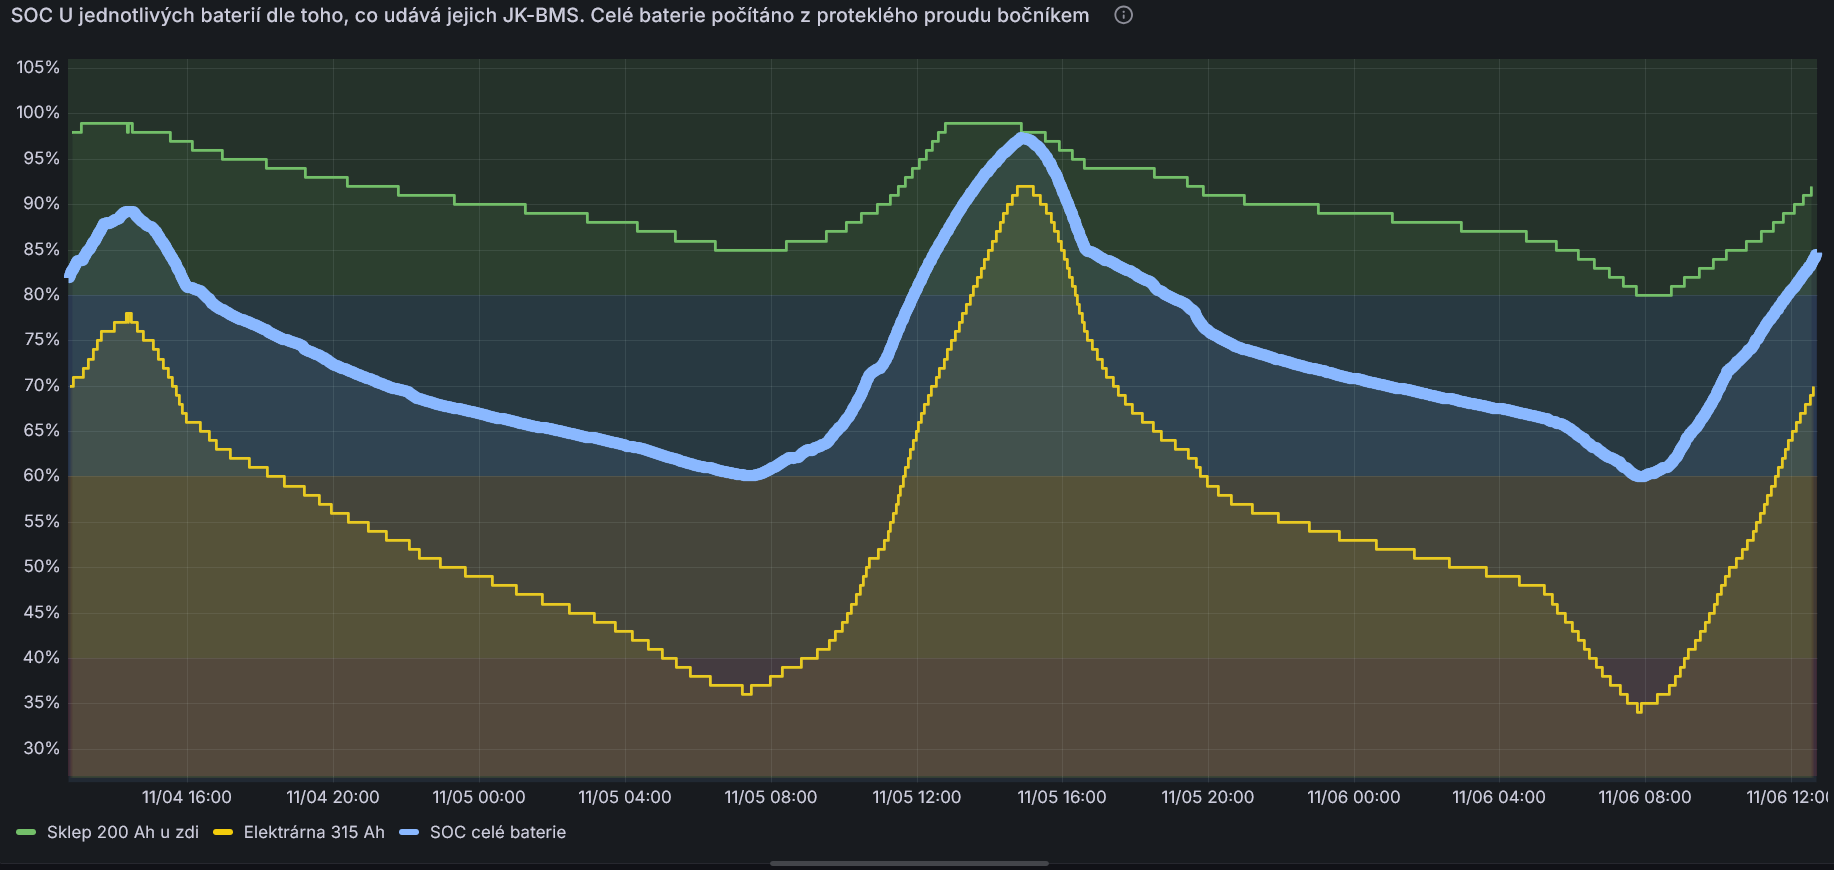Click the '11/05 04:00' time axis label
Image resolution: width=1834 pixels, height=870 pixels.
click(x=625, y=797)
